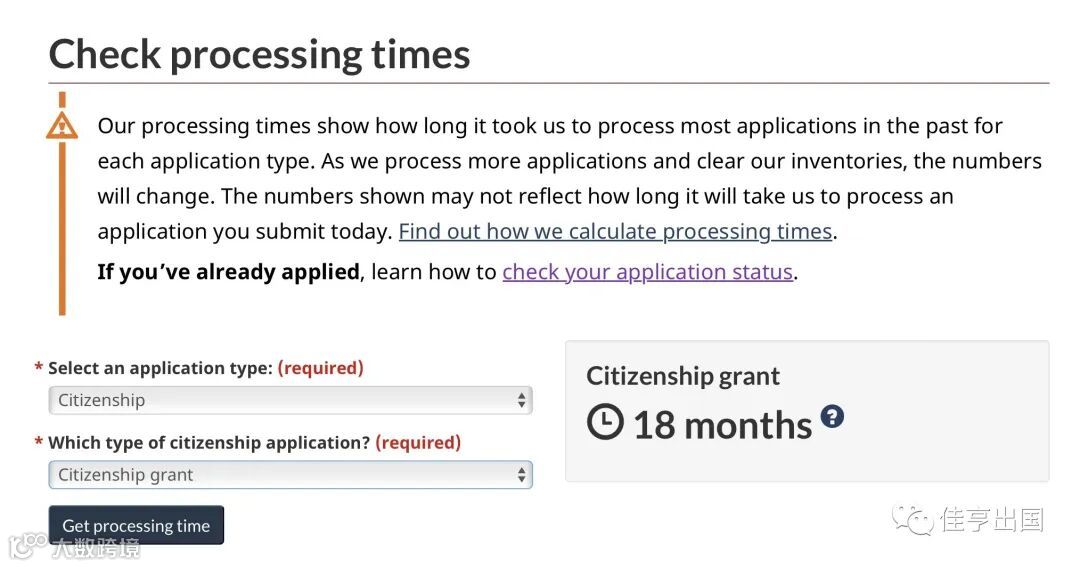Viewport: 1080px width, 567px height.
Task: Click the arrows on the Citizenship dropdown
Action: tap(521, 400)
